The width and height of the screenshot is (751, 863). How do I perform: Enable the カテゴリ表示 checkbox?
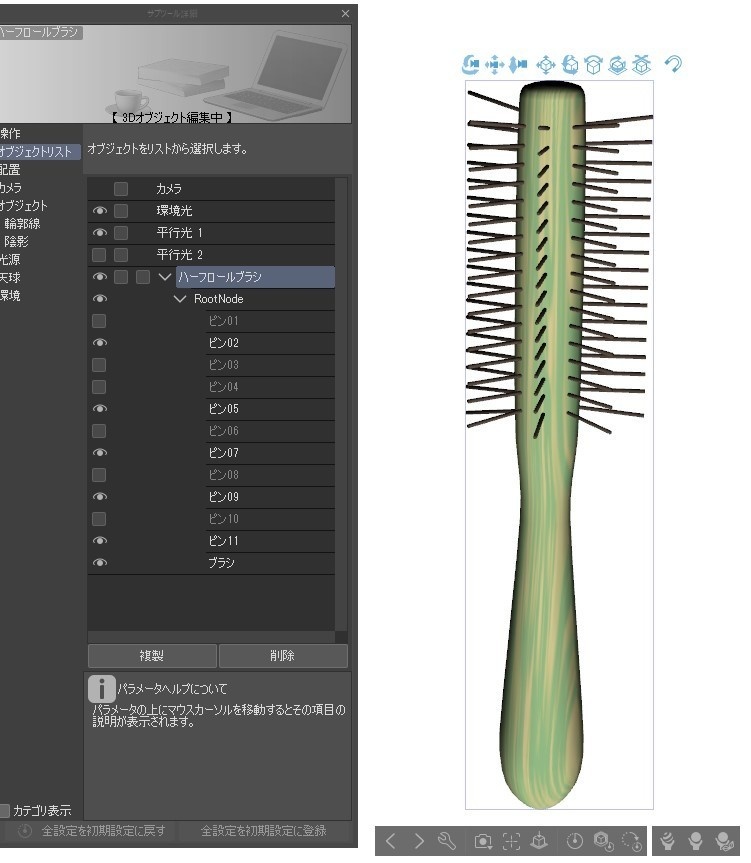[x=4, y=810]
